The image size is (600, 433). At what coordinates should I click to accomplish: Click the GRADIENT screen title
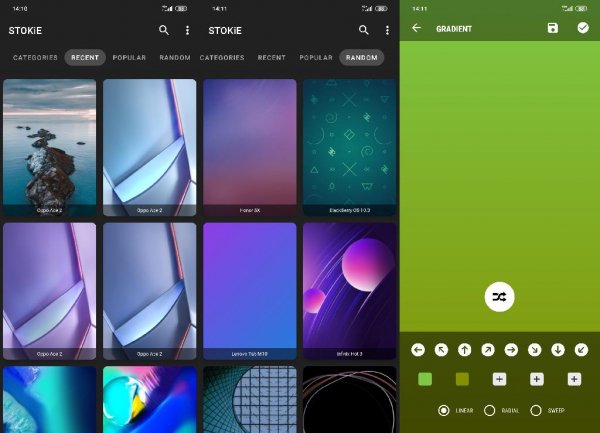454,29
